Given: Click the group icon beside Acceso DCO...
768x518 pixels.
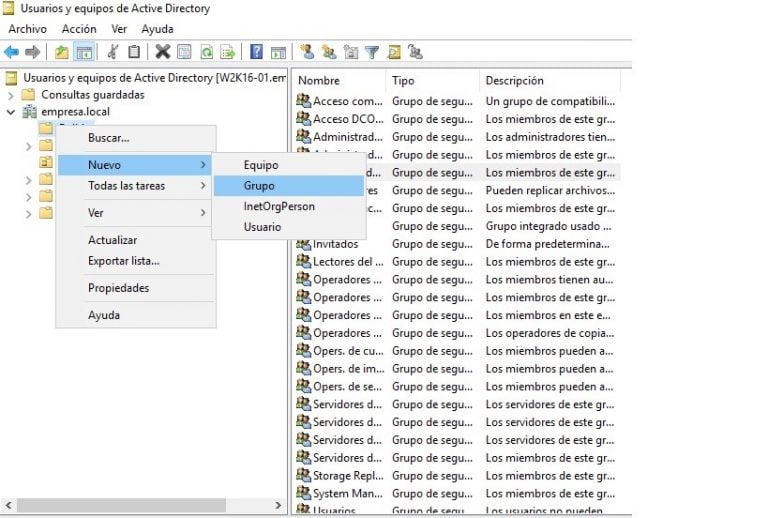Looking at the screenshot, I should pos(303,118).
